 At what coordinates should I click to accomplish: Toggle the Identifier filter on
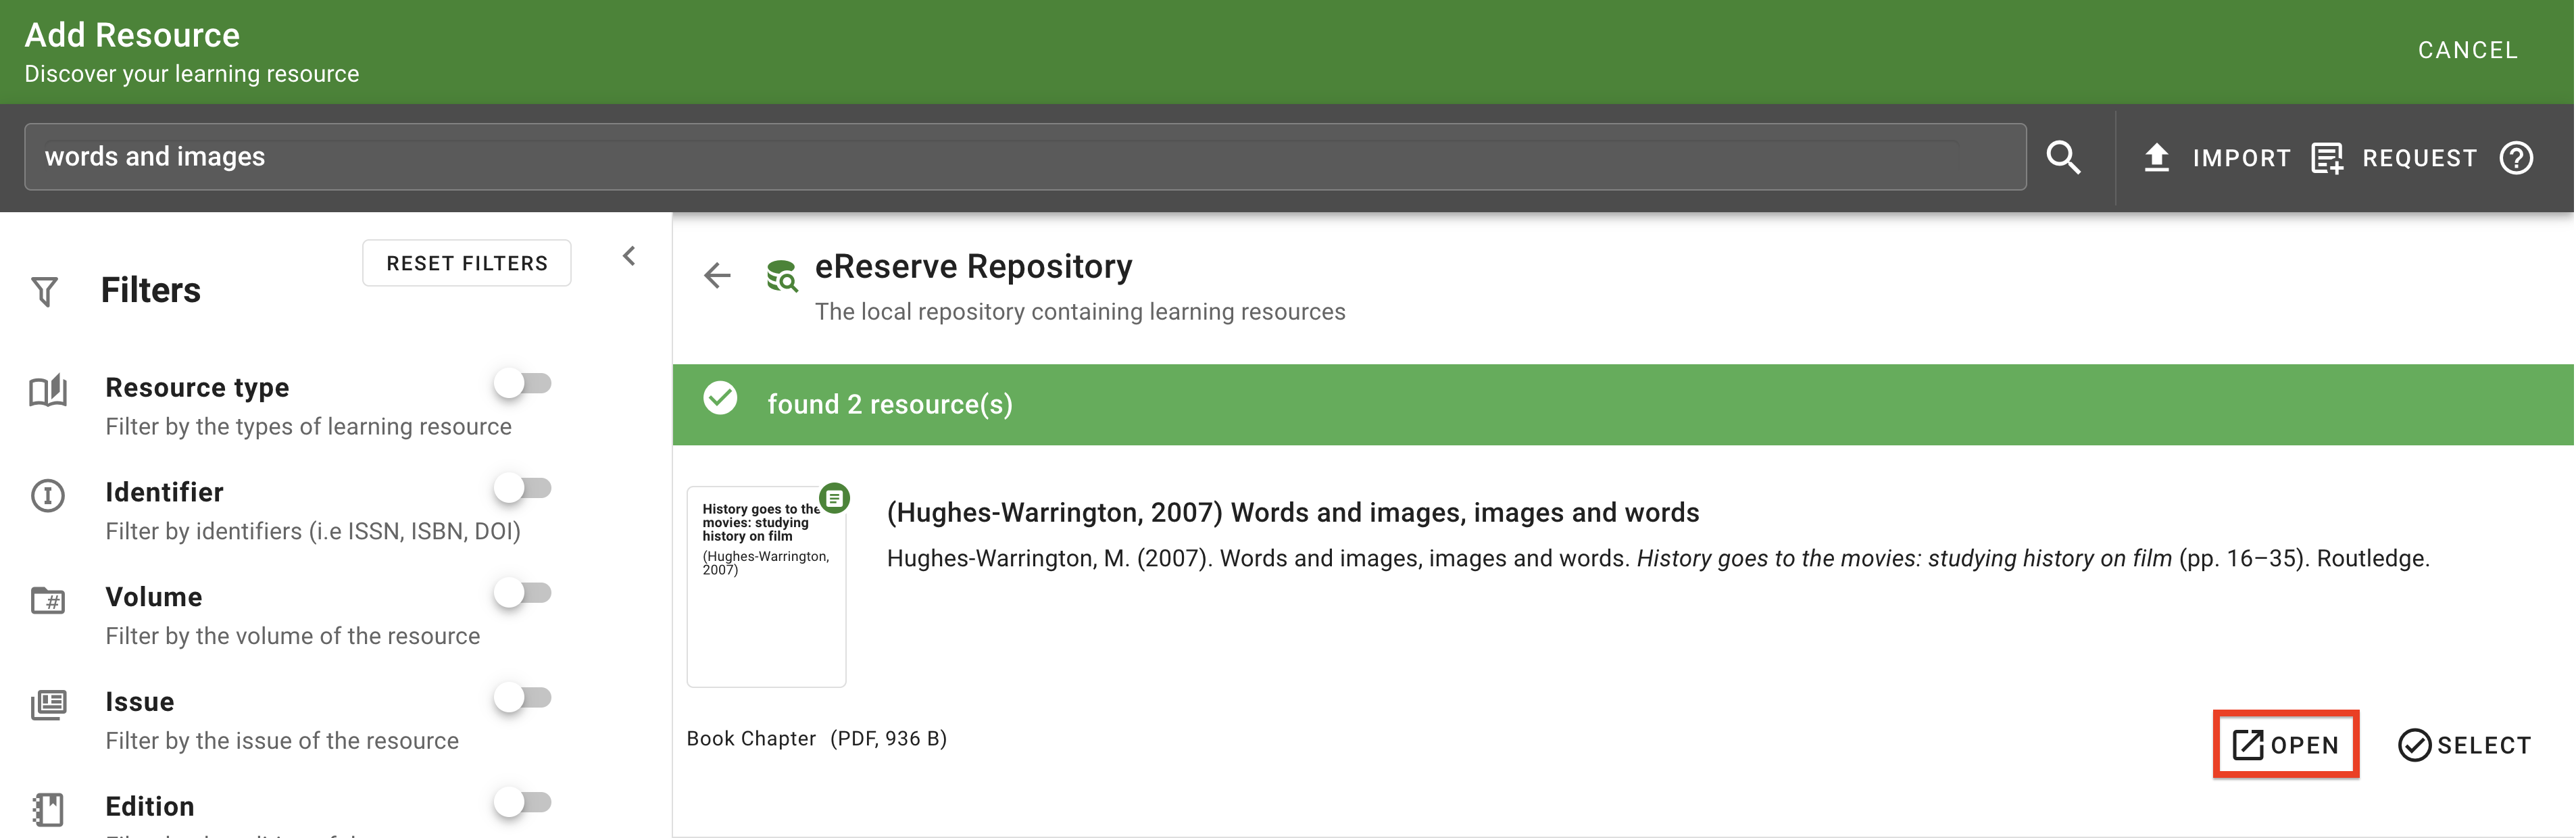[x=524, y=488]
